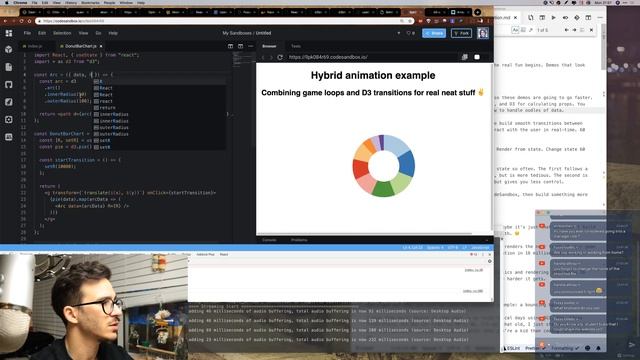Viewport: 640px width, 360px height.
Task: Open Chrome menu in macOS menu bar
Action: click(x=20, y=2)
